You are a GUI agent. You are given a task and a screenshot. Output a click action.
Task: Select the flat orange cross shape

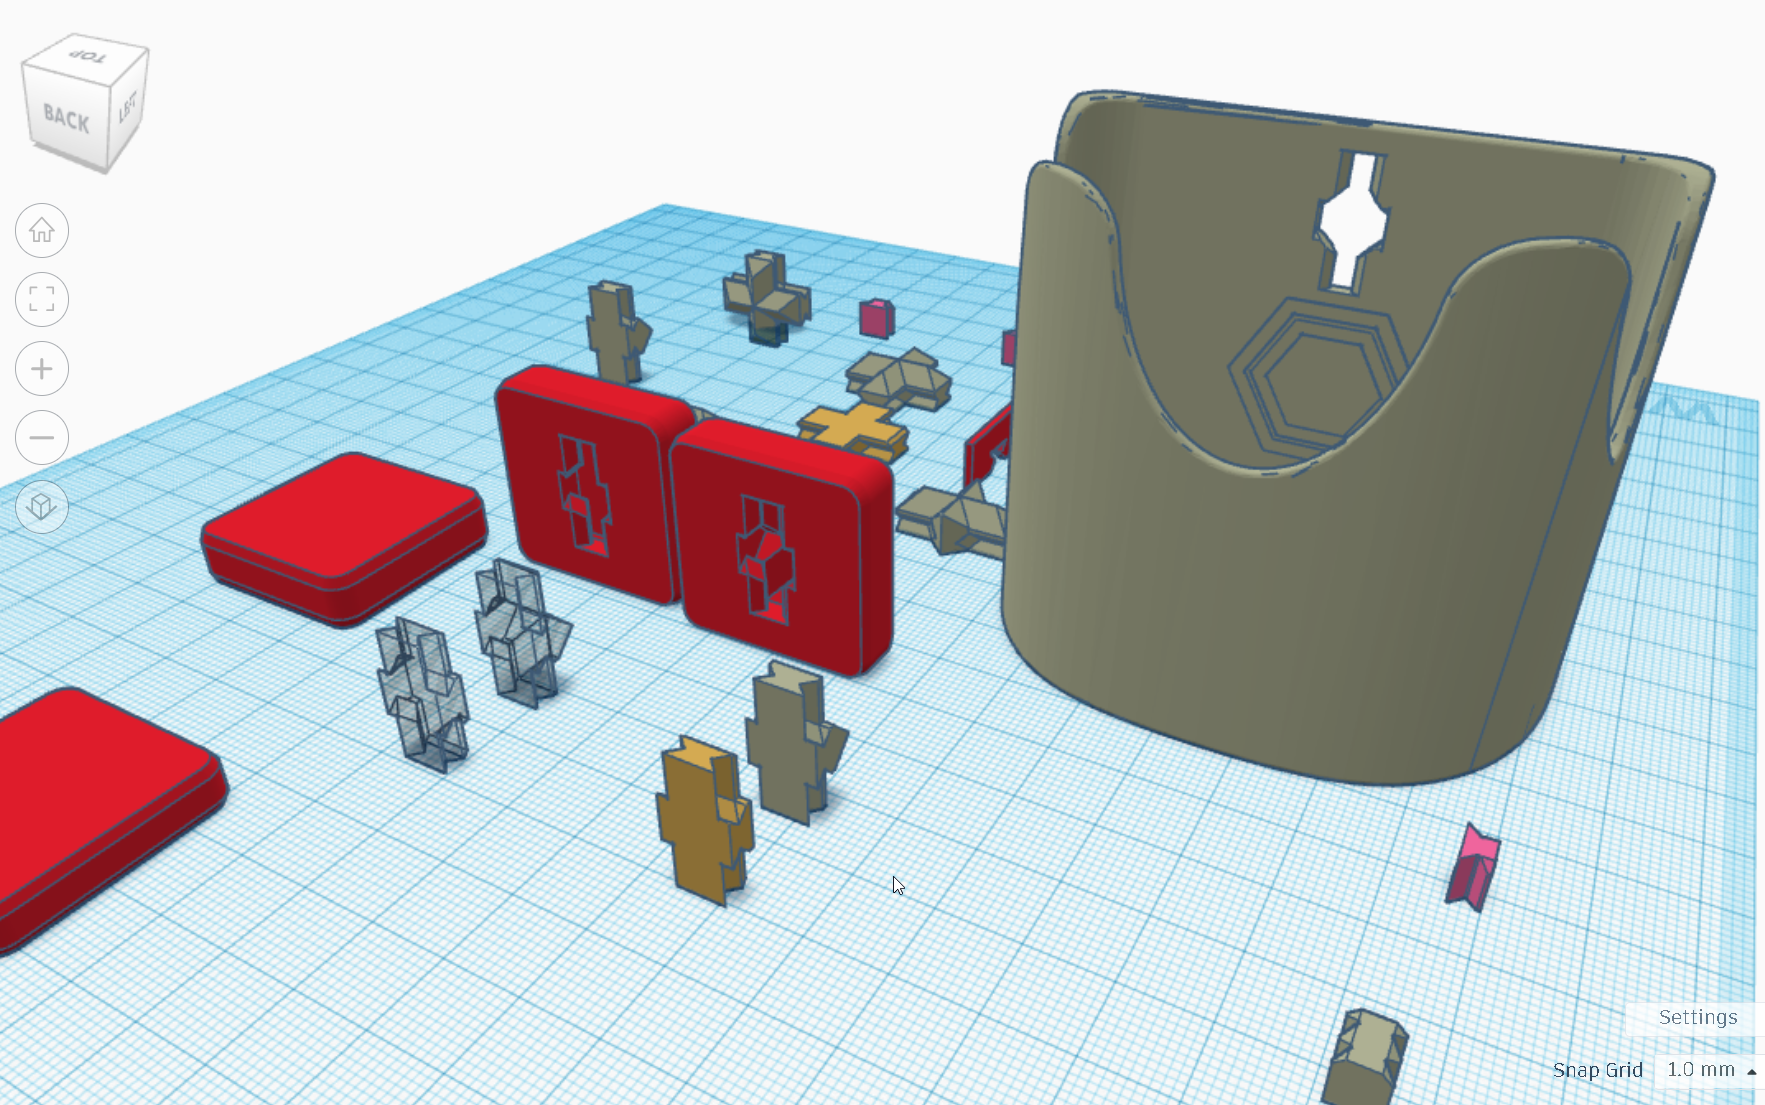[x=855, y=430]
